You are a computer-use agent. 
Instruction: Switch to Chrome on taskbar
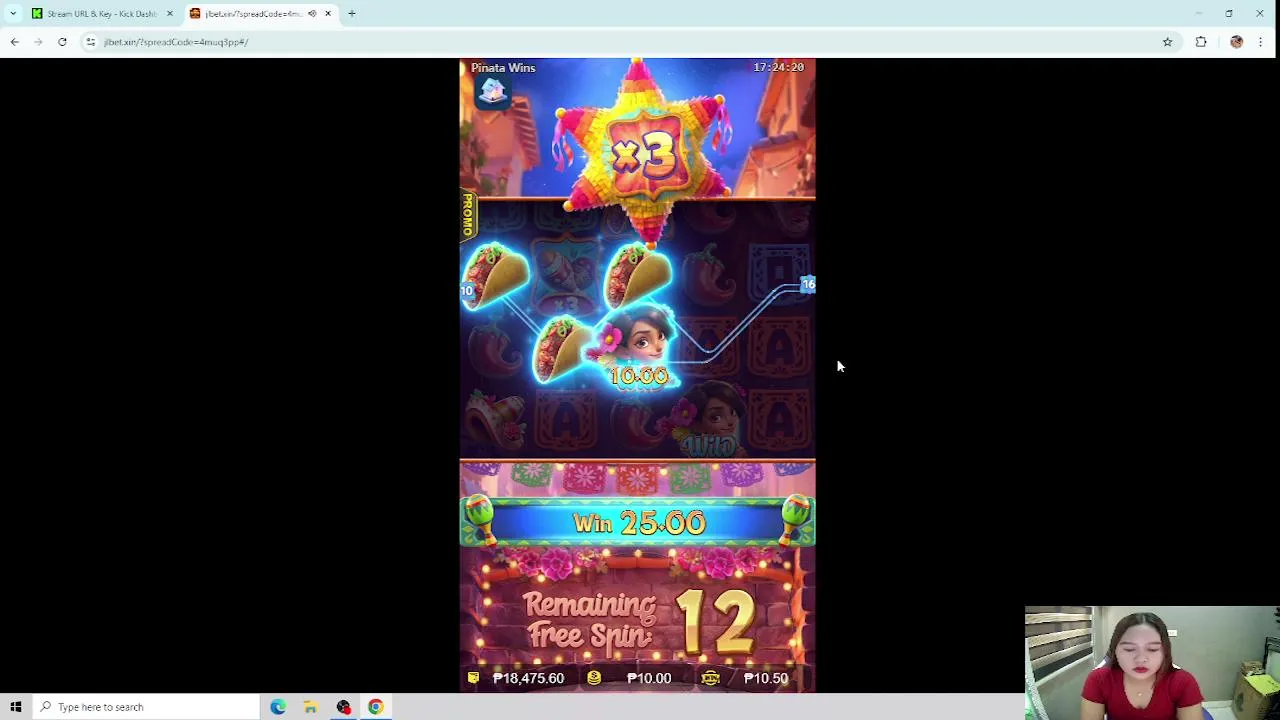point(376,707)
